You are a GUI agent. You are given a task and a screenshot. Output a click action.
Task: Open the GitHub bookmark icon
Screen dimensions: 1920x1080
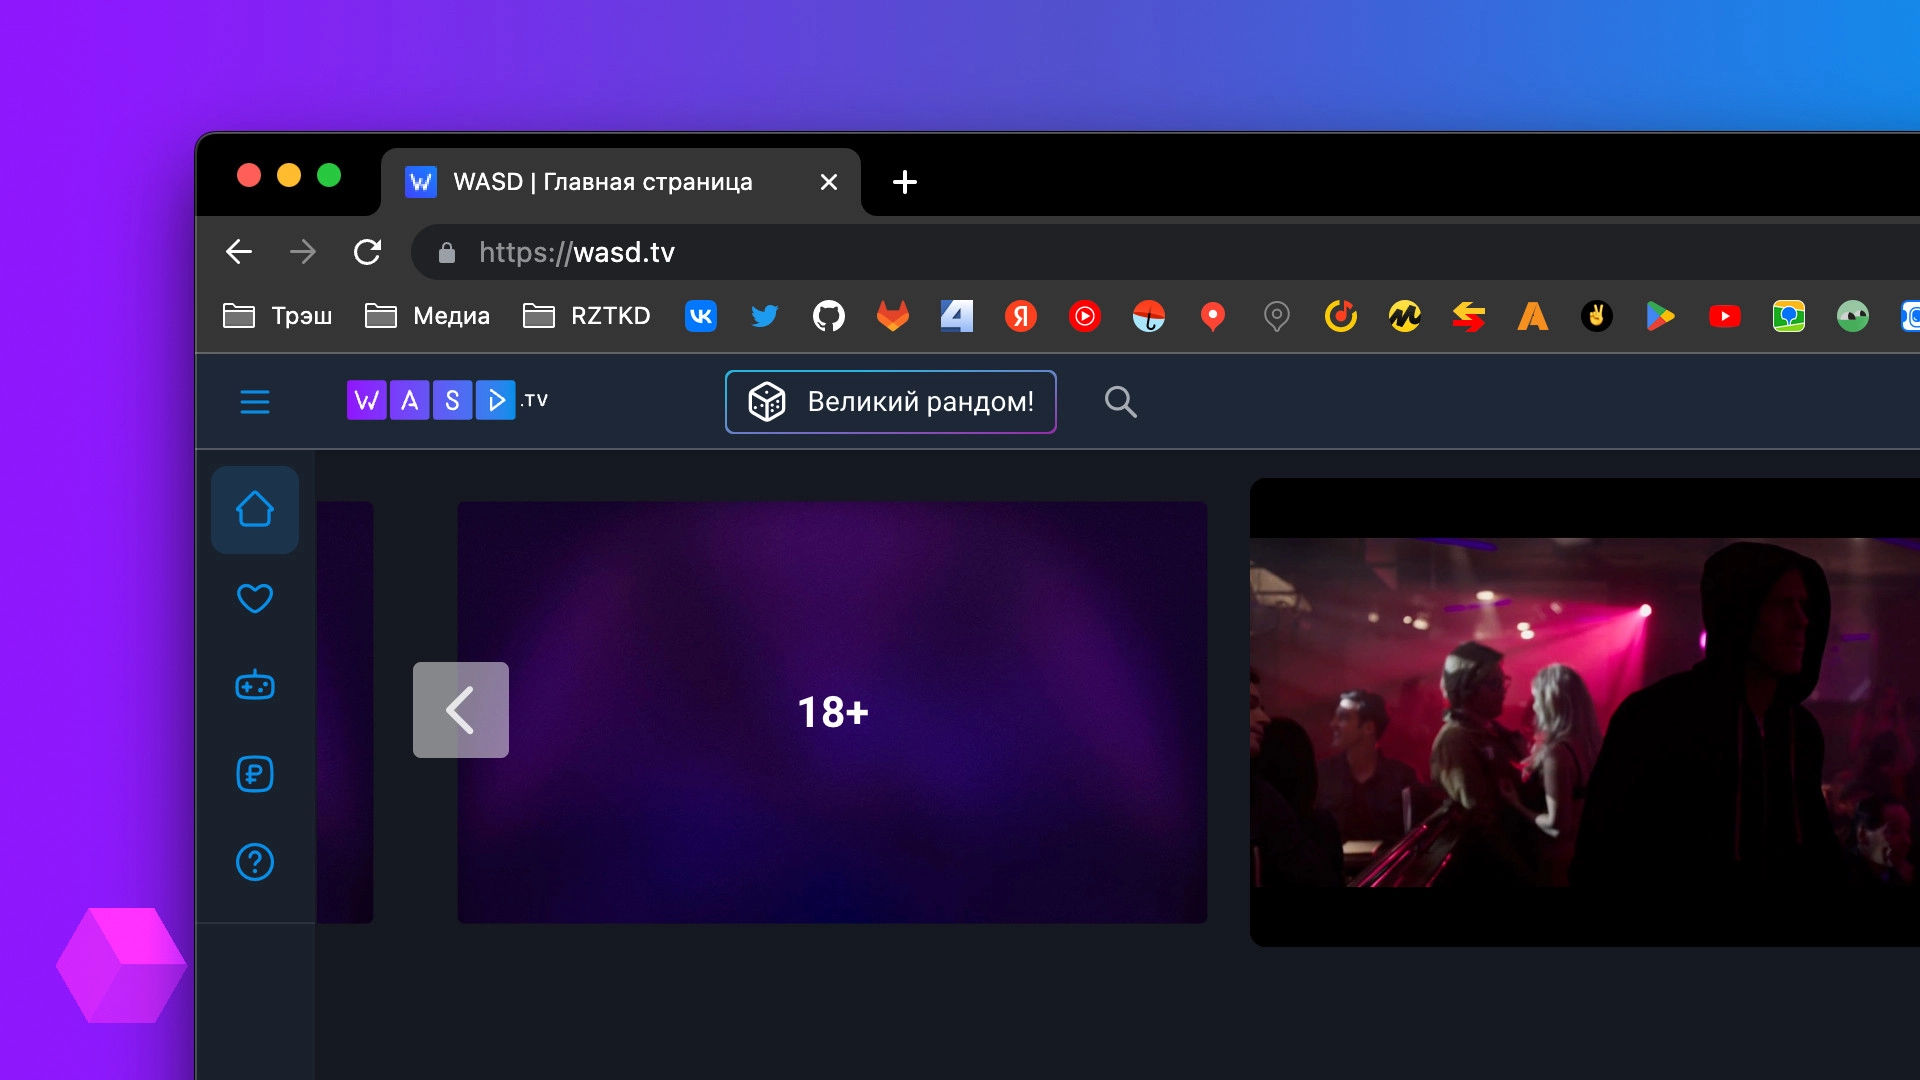828,317
